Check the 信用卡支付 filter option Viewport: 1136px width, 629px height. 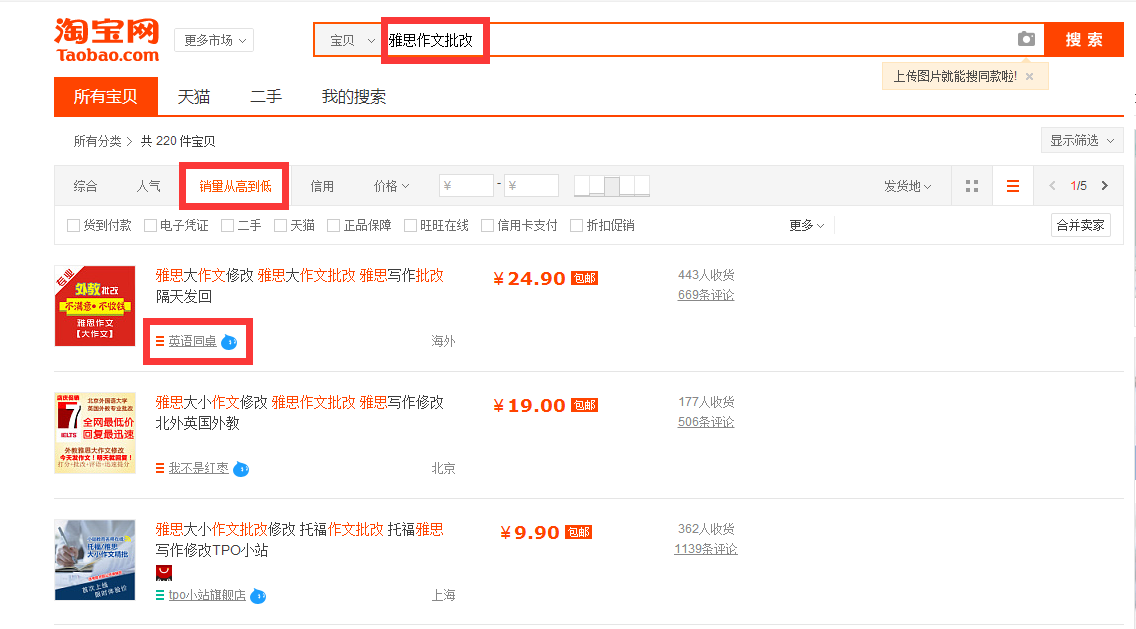pyautogui.click(x=487, y=226)
